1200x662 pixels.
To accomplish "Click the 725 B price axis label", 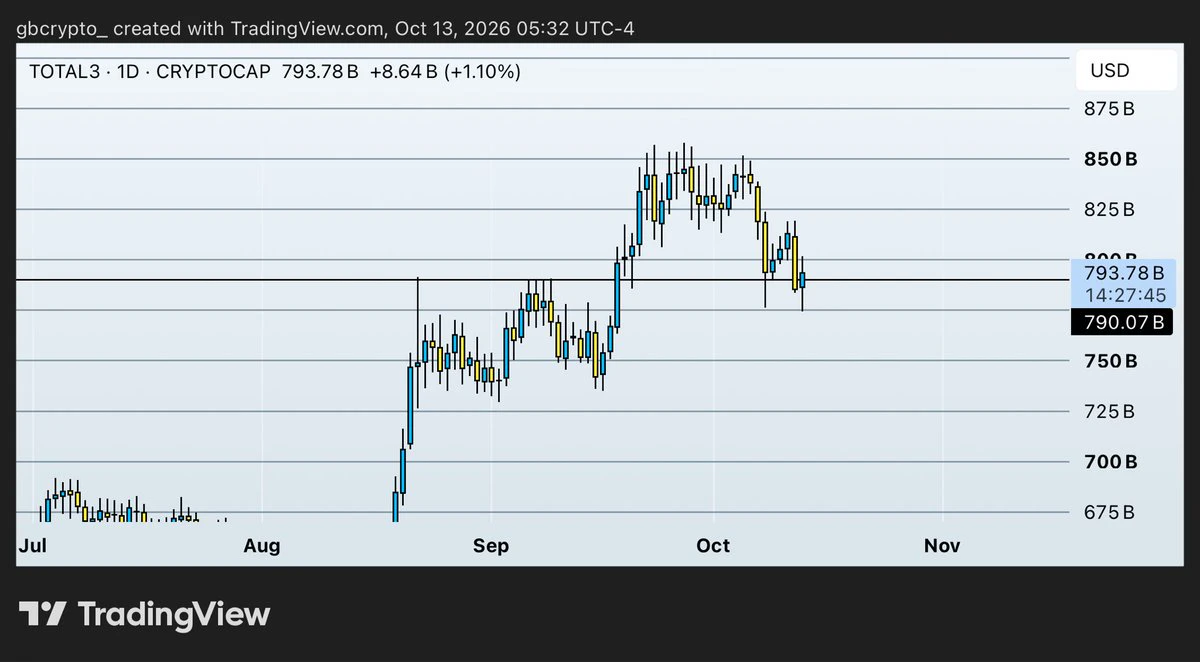I will click(1110, 411).
